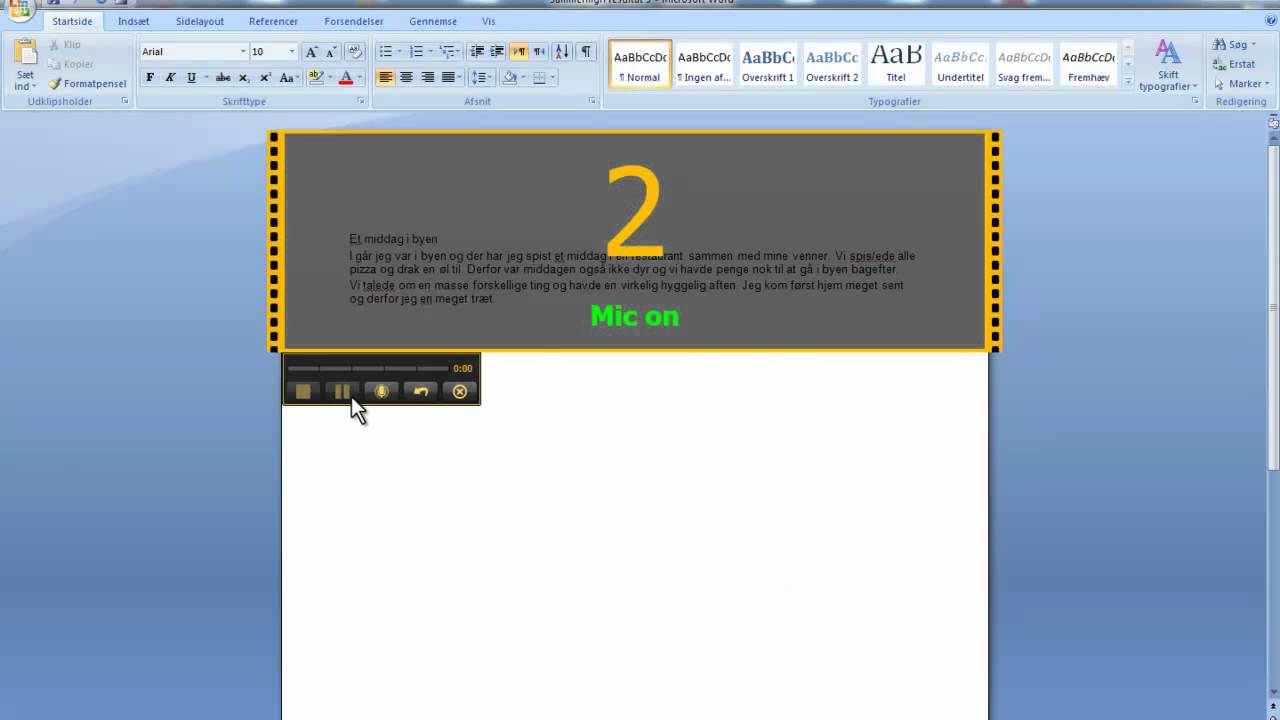The image size is (1280, 720).
Task: Justify the text
Action: (449, 77)
